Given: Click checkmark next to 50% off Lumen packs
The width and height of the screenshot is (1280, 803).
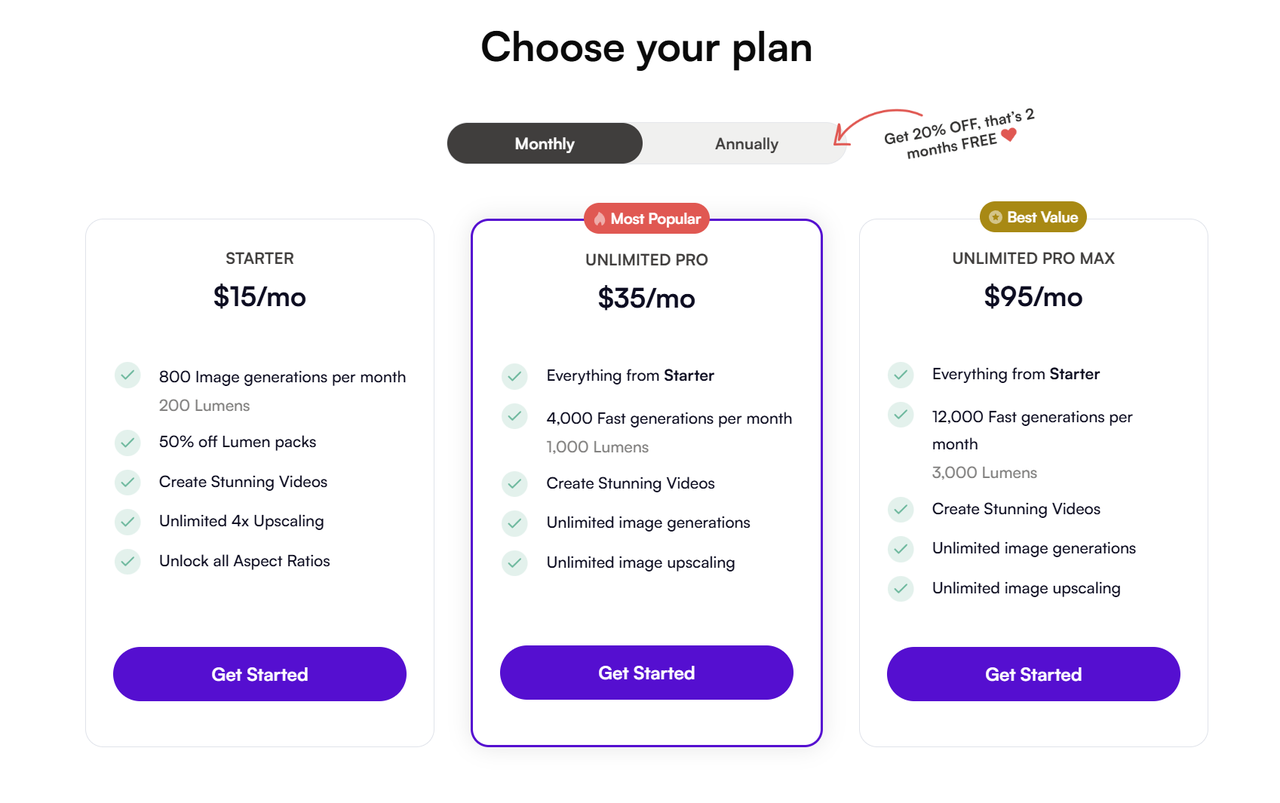Looking at the screenshot, I should (128, 442).
